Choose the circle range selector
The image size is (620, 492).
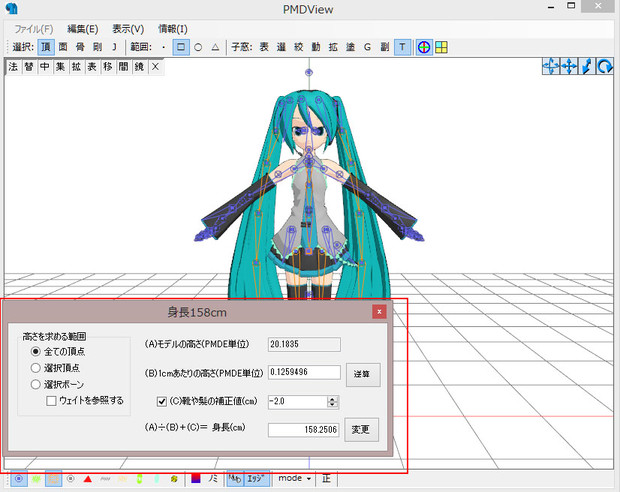(198, 47)
